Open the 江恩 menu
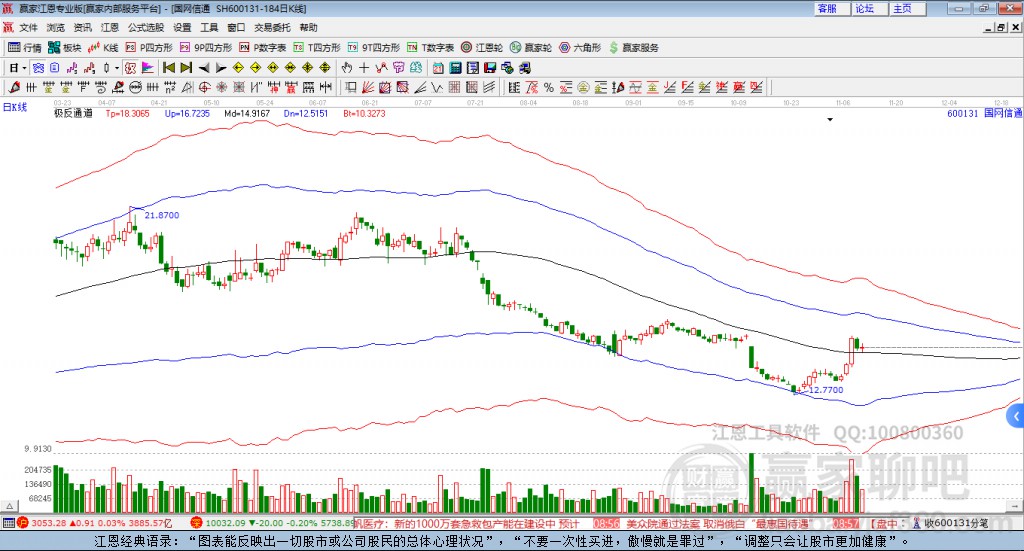Screen dimensions: 1024x551 (110, 27)
